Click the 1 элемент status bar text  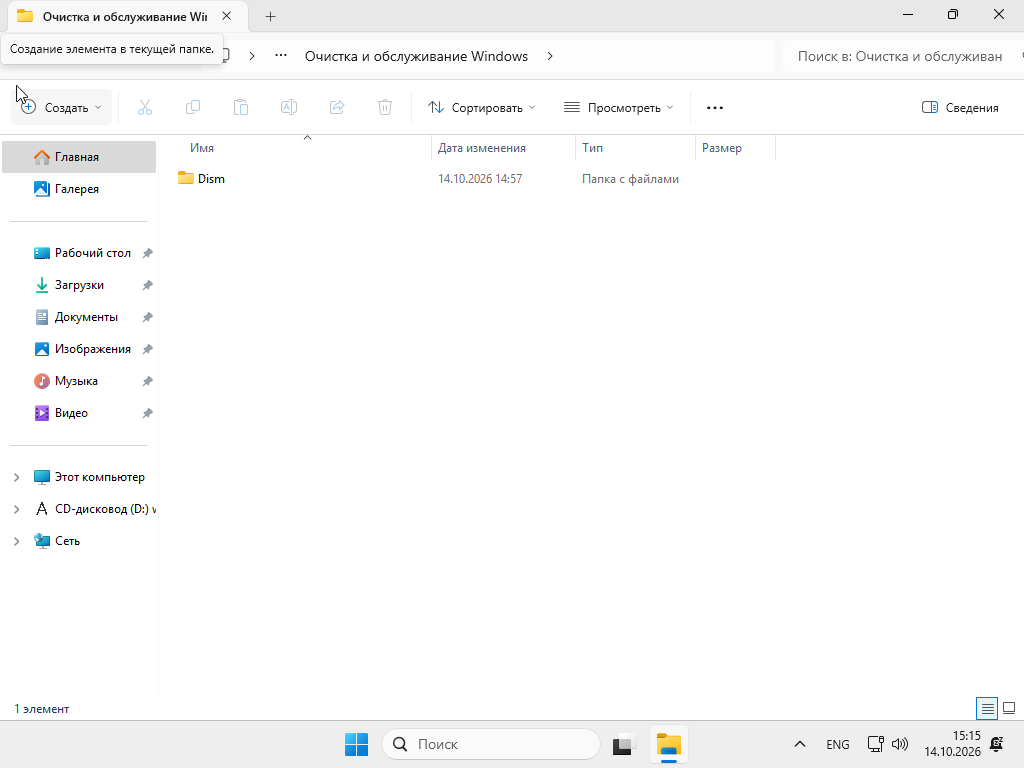[42, 709]
